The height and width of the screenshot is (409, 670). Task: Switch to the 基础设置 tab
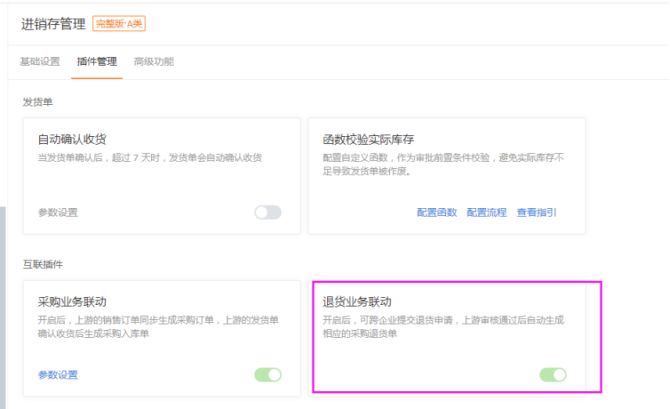pyautogui.click(x=40, y=62)
